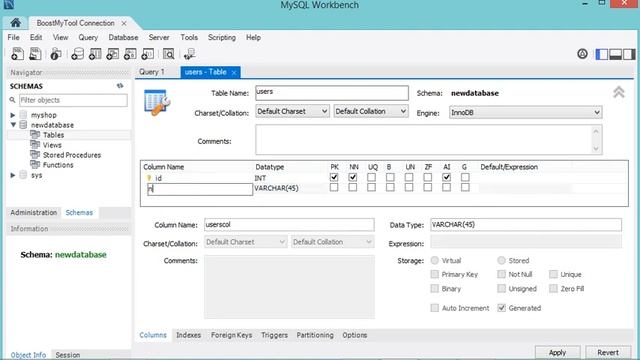Screen dimensions: 640x360
Task: Switch to the Foreign Keys tab
Action: point(231,335)
